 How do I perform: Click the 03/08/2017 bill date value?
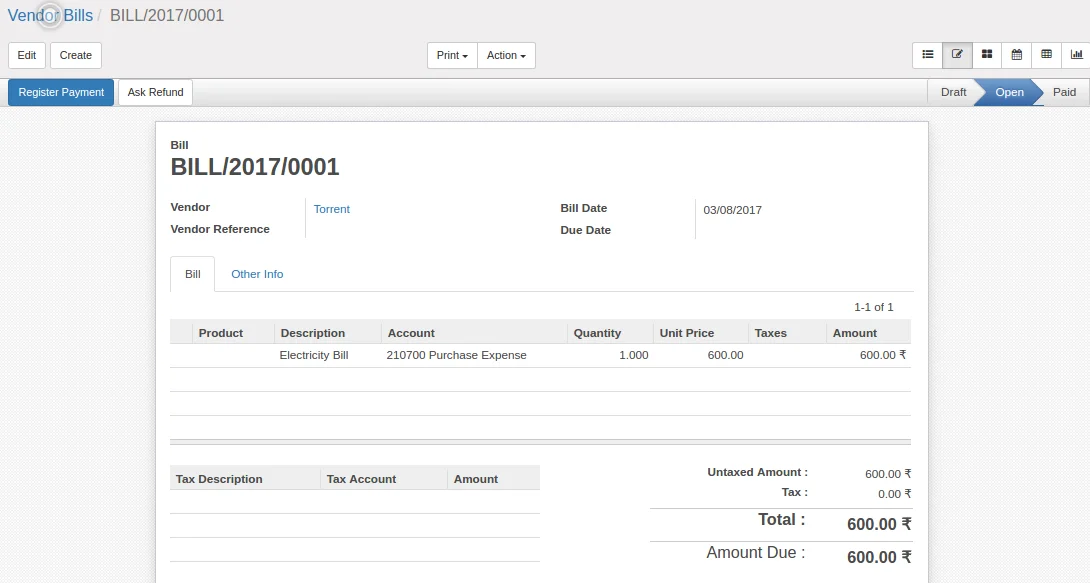(x=732, y=210)
